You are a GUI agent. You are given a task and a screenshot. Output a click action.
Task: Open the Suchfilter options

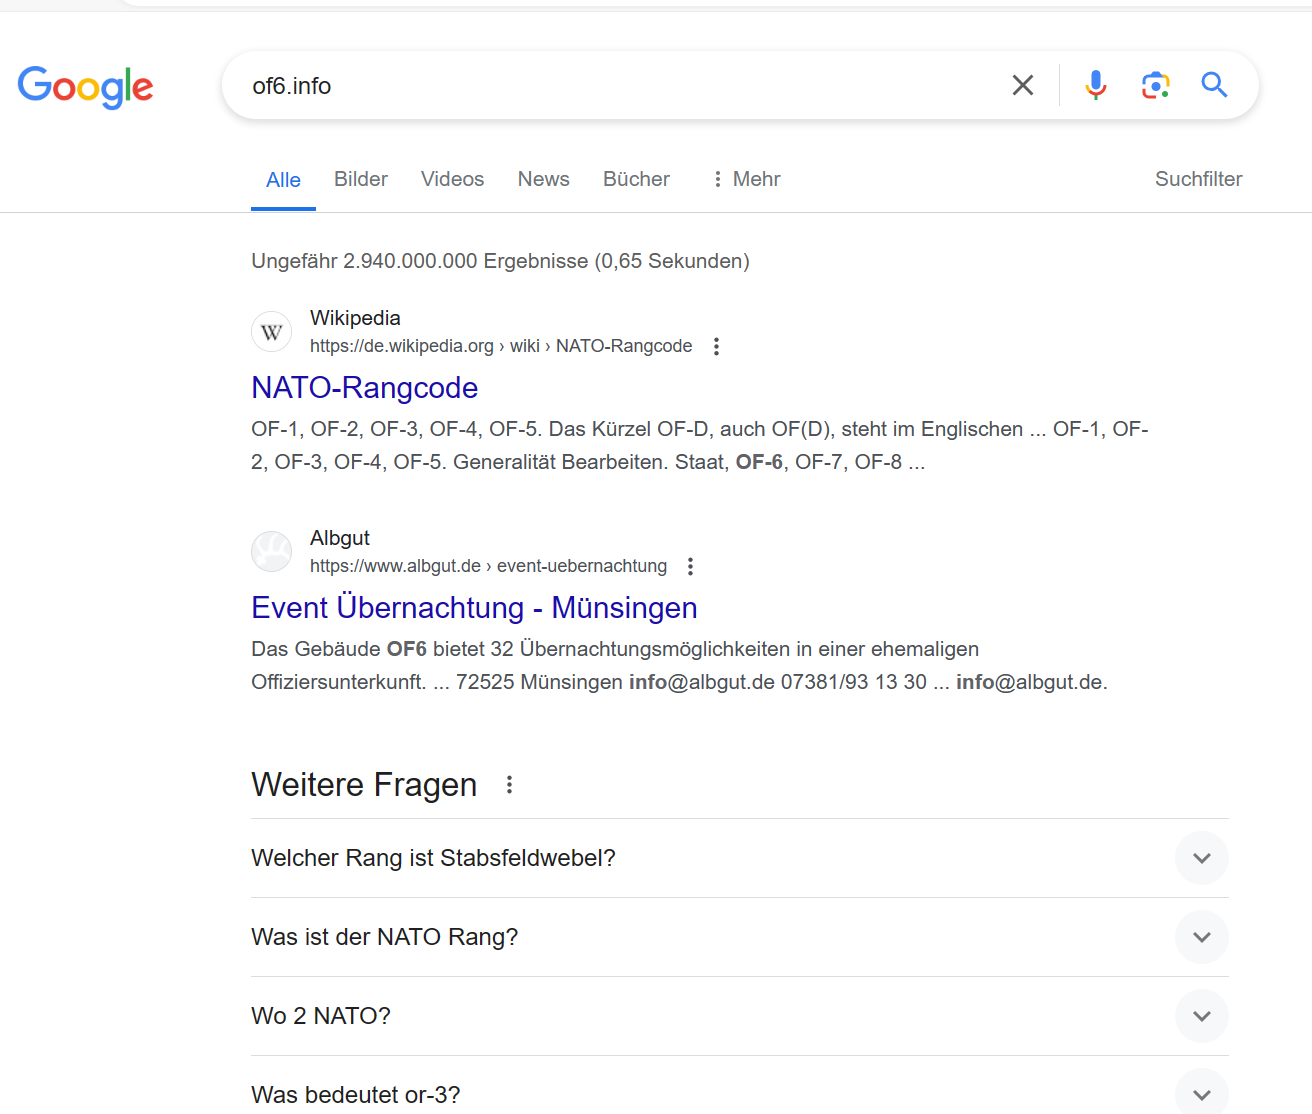1198,179
